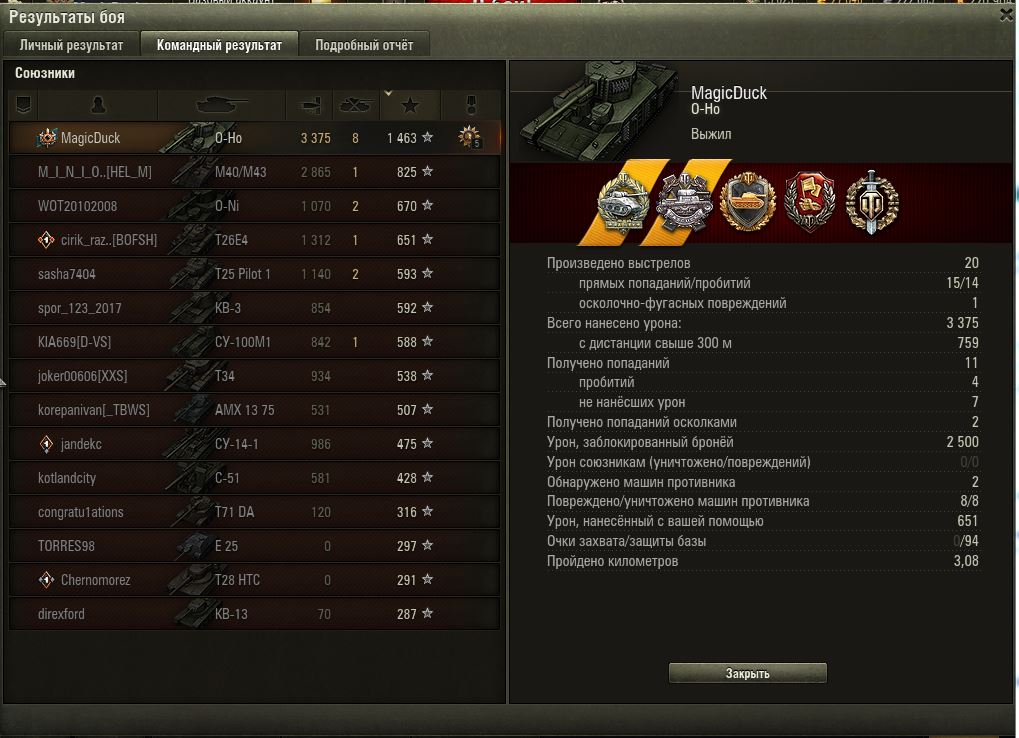Sort allies by player name icon
The width and height of the screenshot is (1019, 738).
tap(98, 105)
